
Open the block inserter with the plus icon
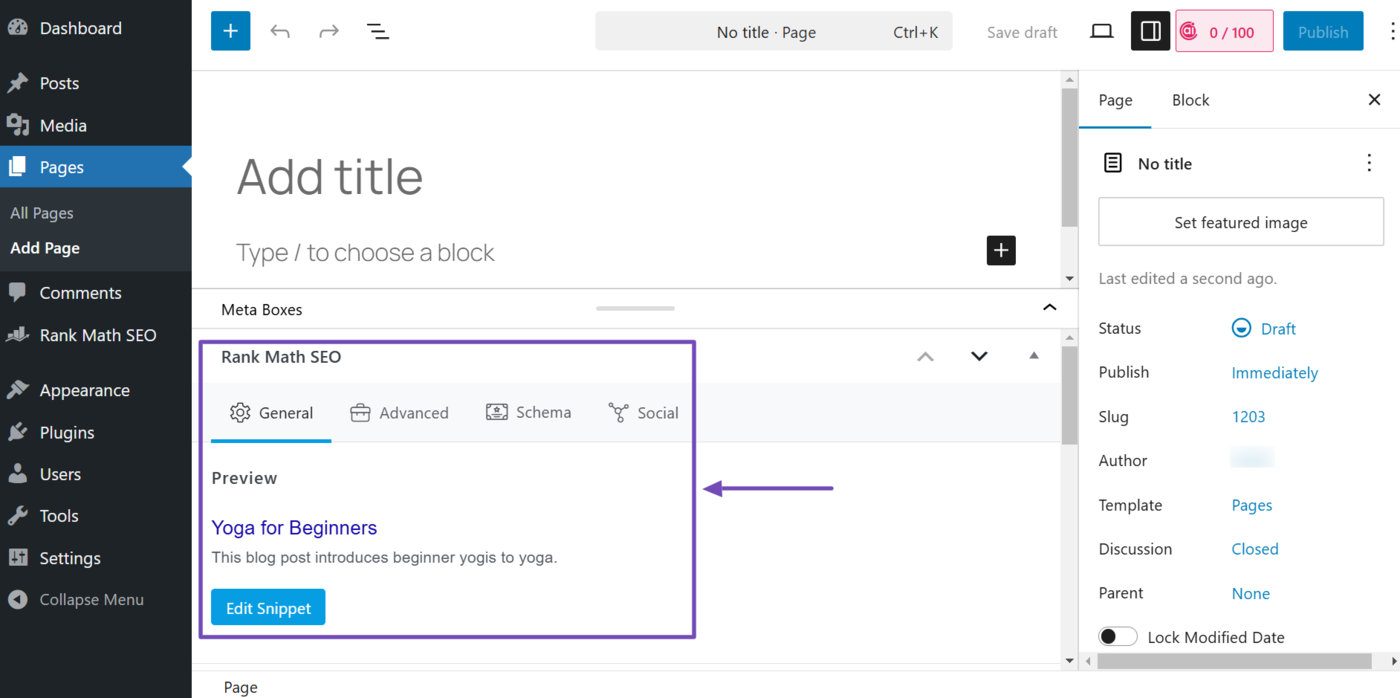coord(230,31)
